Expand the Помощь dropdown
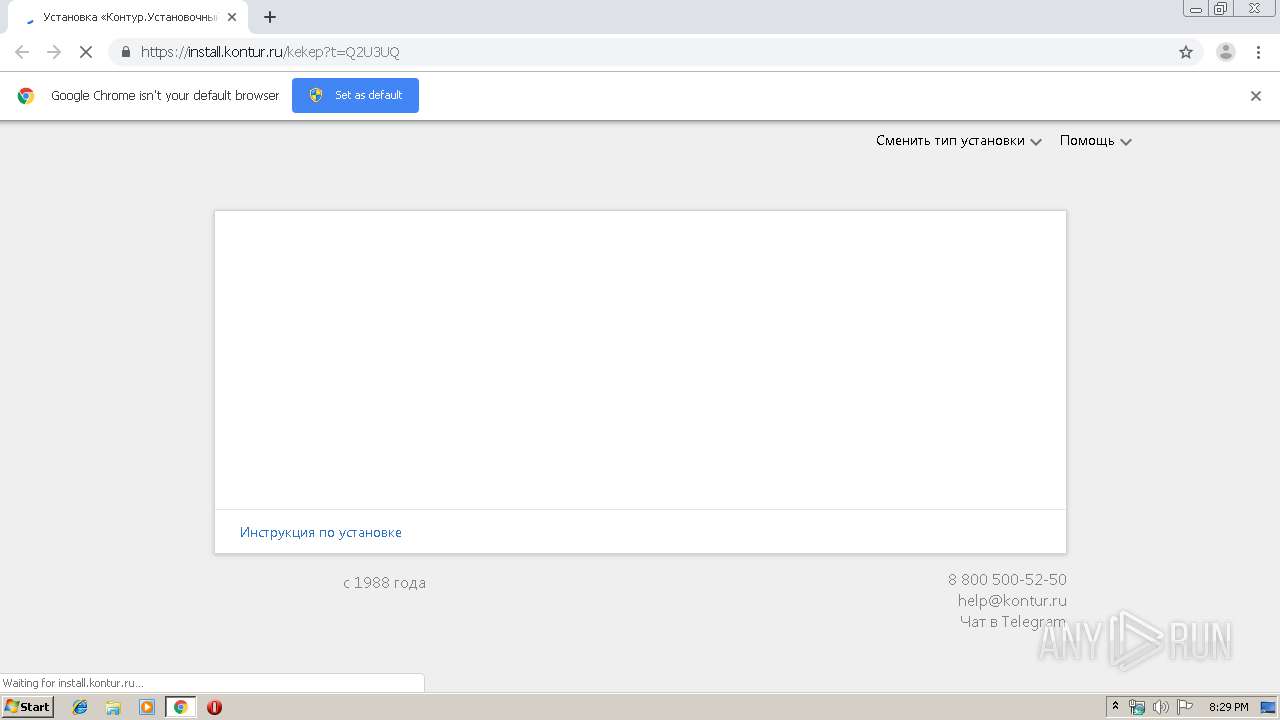Image resolution: width=1280 pixels, height=720 pixels. (x=1096, y=141)
